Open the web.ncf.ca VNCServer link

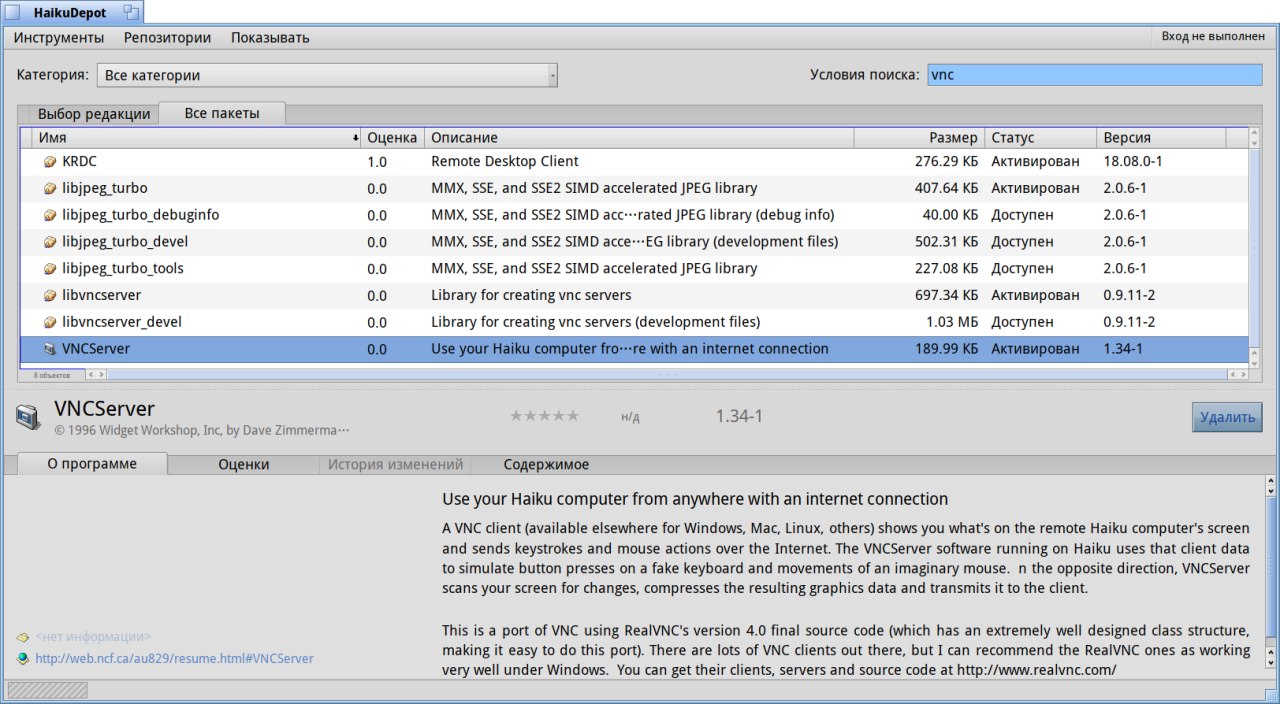click(174, 658)
